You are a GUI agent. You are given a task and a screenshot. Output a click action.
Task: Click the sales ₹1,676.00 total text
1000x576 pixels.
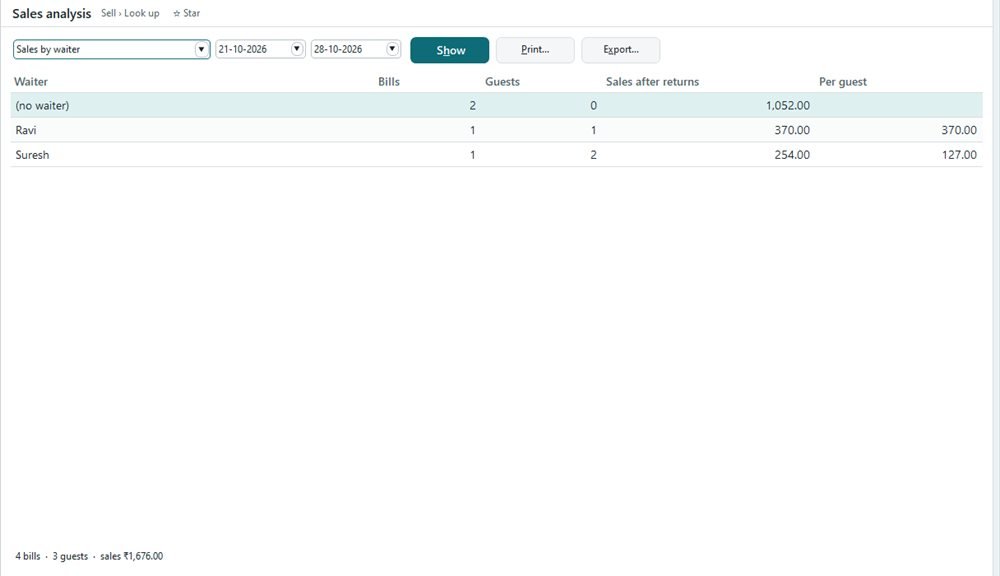[x=131, y=556]
